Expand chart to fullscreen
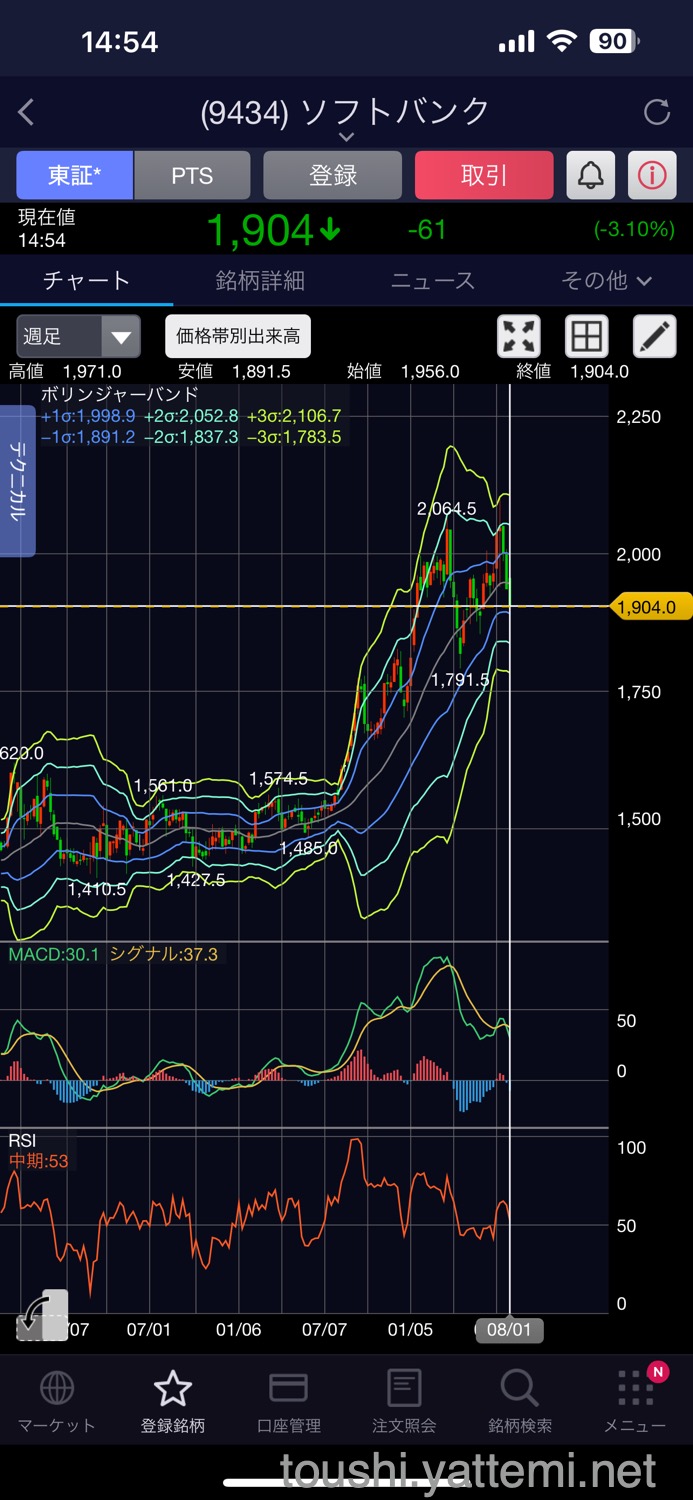Screen dimensions: 693x1500 point(519,337)
